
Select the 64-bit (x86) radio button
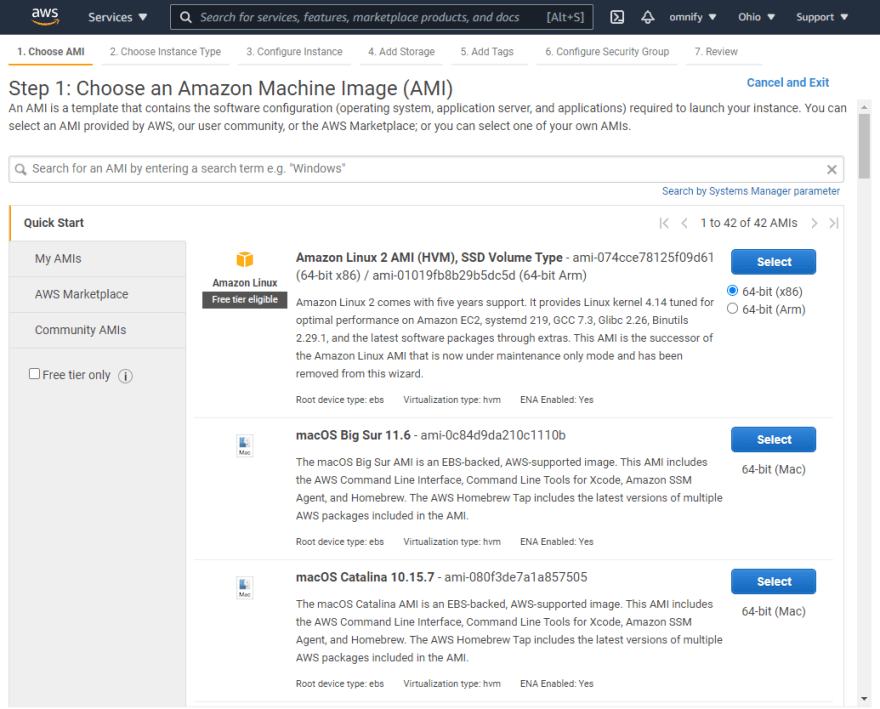732,291
